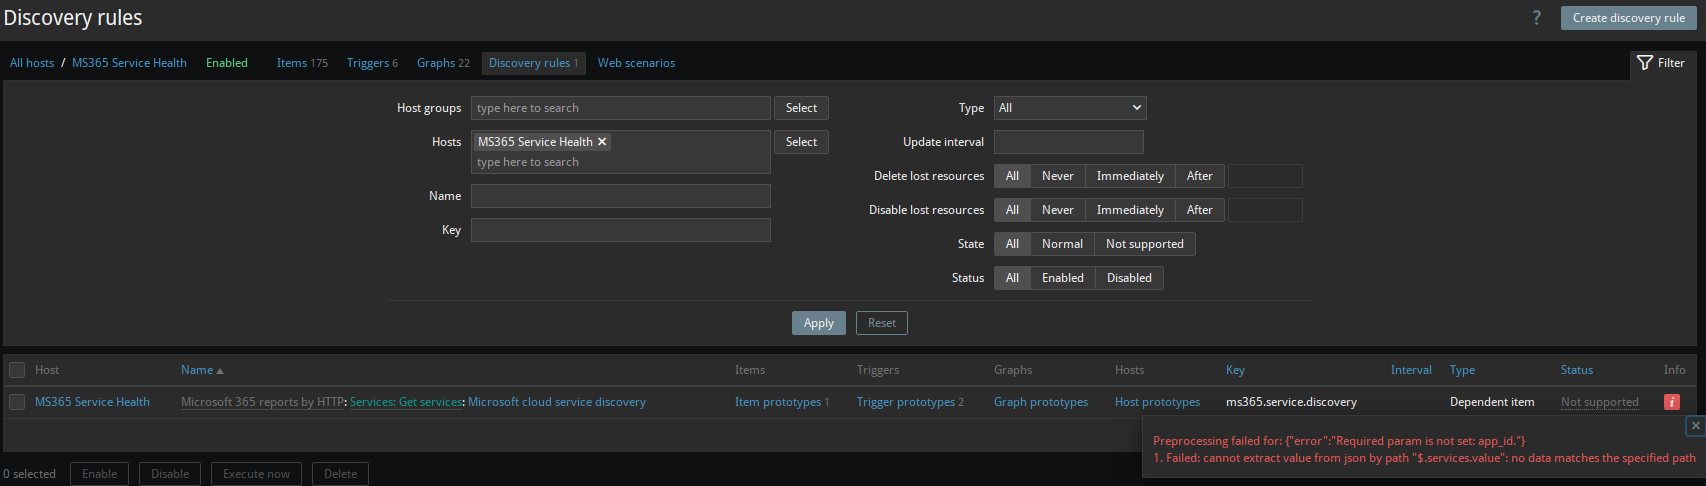This screenshot has width=1706, height=486.
Task: Open the Items 175 tab
Action: coord(302,63)
